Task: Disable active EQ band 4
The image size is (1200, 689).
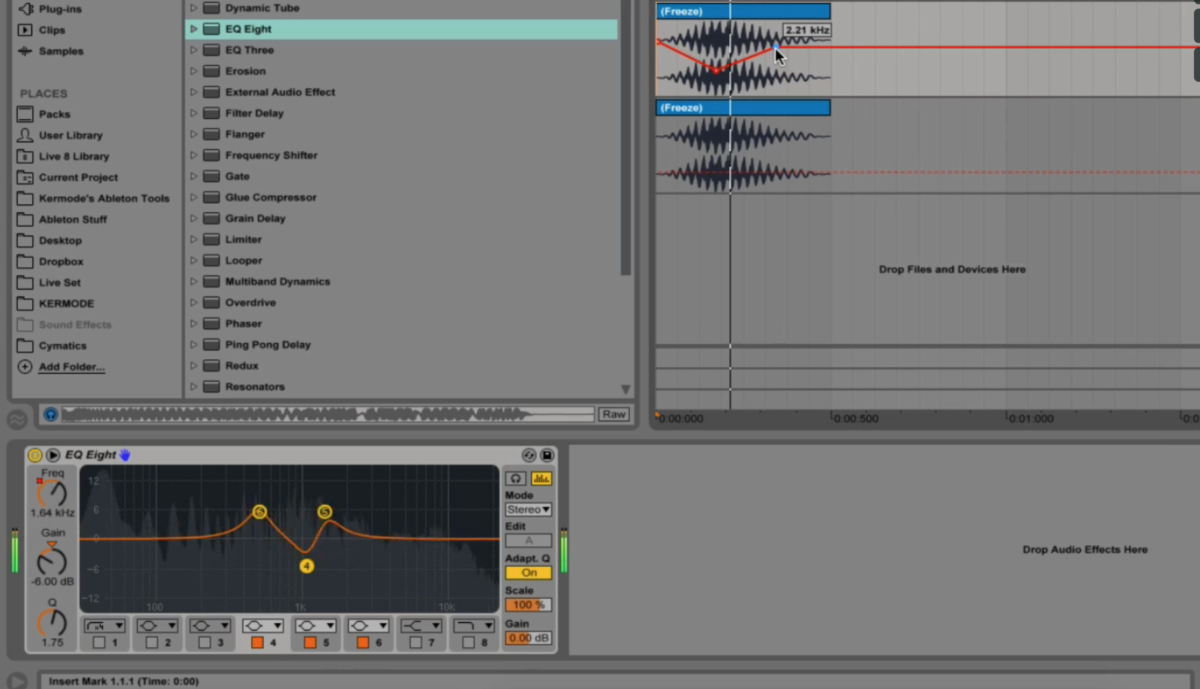Action: tap(257, 643)
